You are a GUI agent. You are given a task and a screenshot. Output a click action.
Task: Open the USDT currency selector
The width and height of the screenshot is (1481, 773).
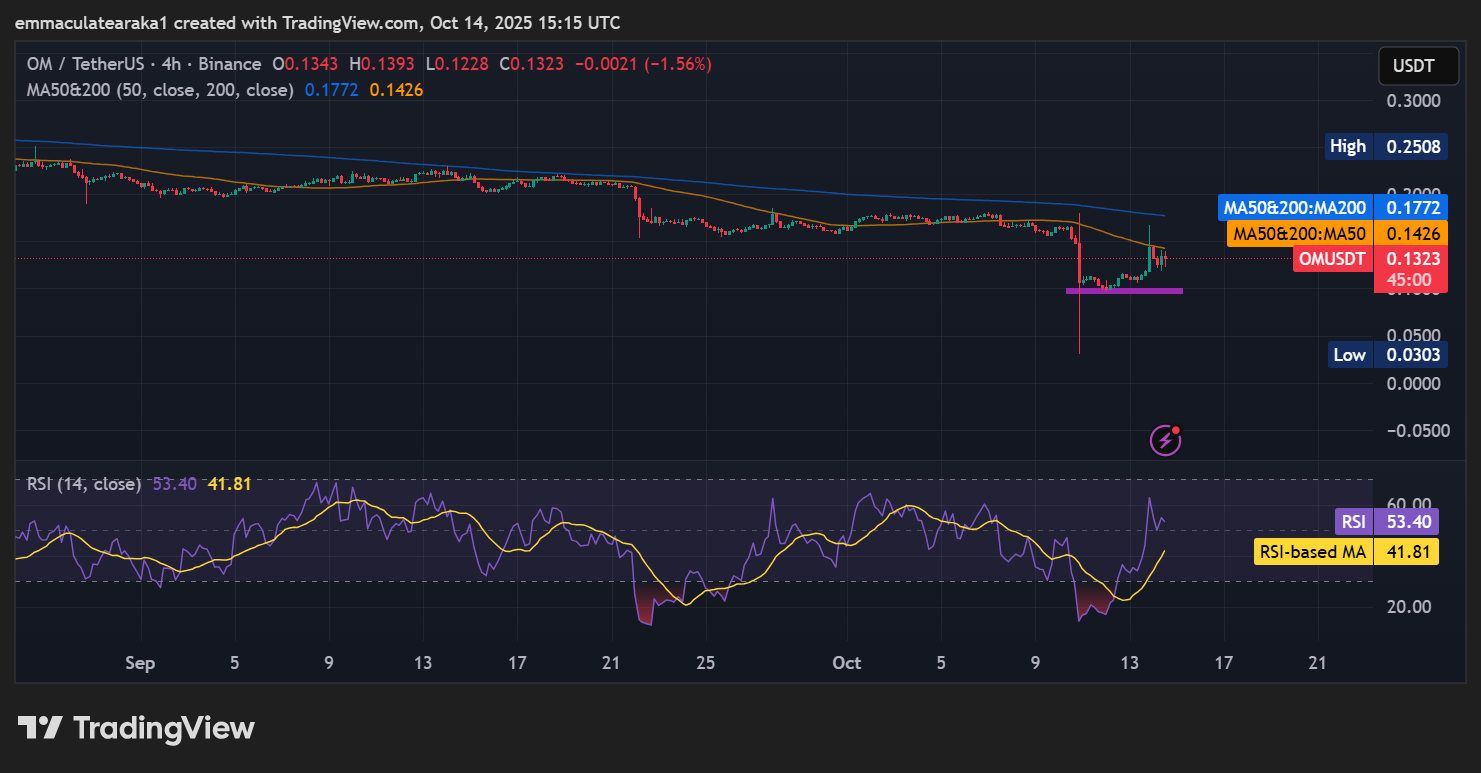pyautogui.click(x=1412, y=66)
